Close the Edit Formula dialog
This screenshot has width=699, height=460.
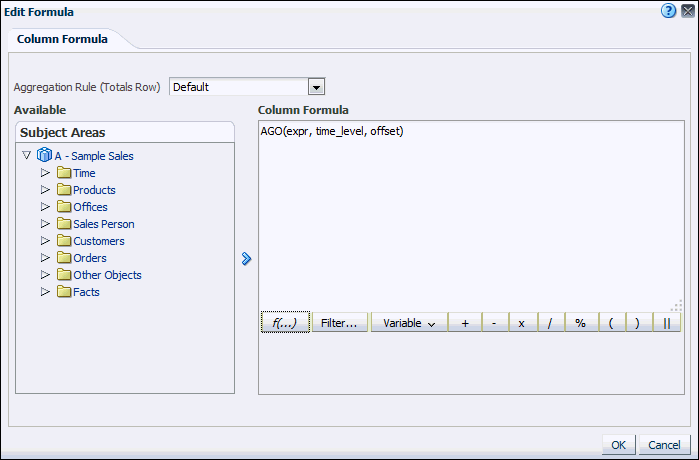point(688,11)
